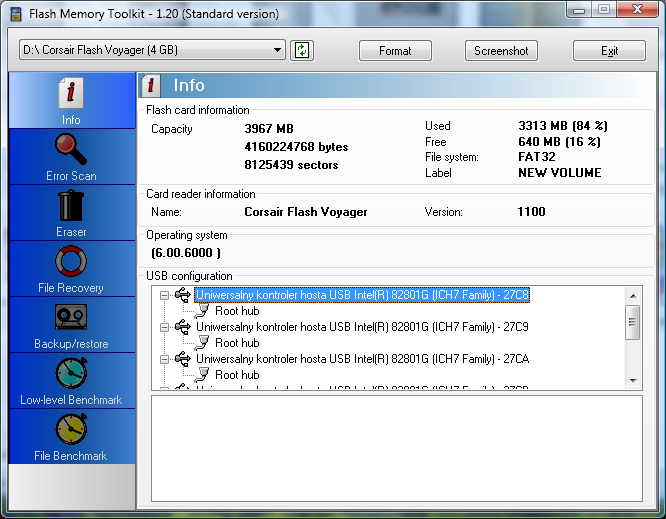Click Root hub icon under 27CA controller
The image size is (666, 519).
click(203, 375)
